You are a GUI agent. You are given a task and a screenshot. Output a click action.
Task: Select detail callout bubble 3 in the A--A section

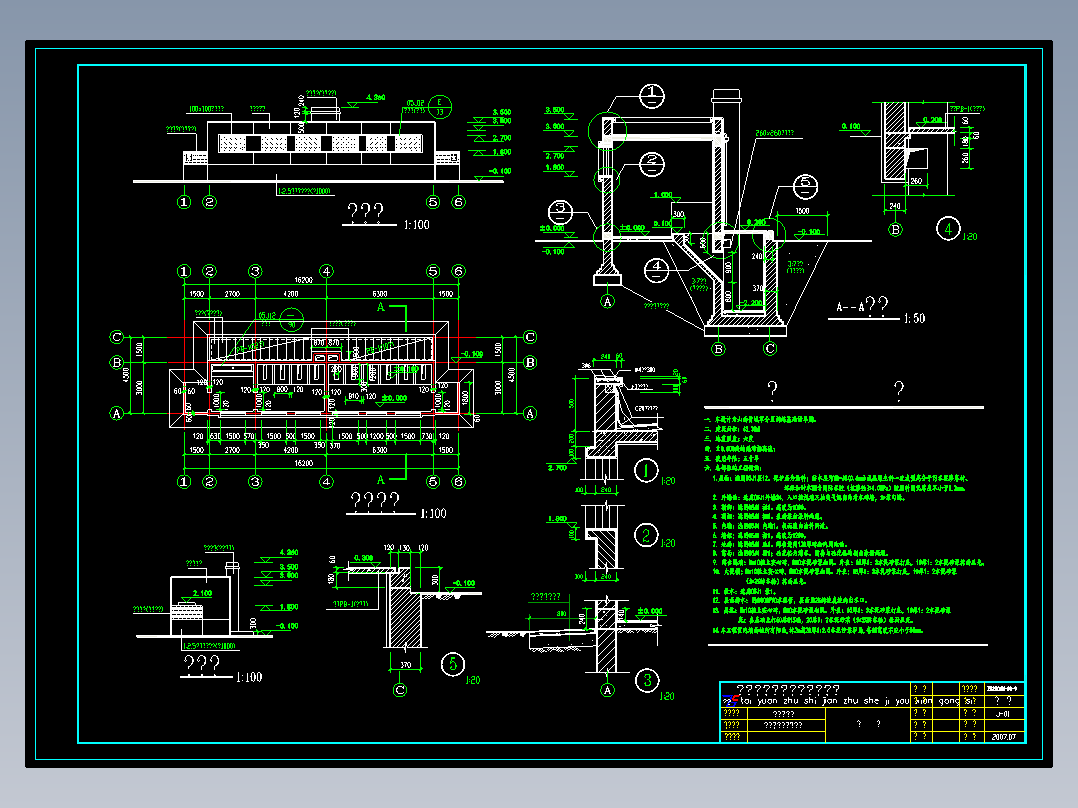(x=560, y=211)
